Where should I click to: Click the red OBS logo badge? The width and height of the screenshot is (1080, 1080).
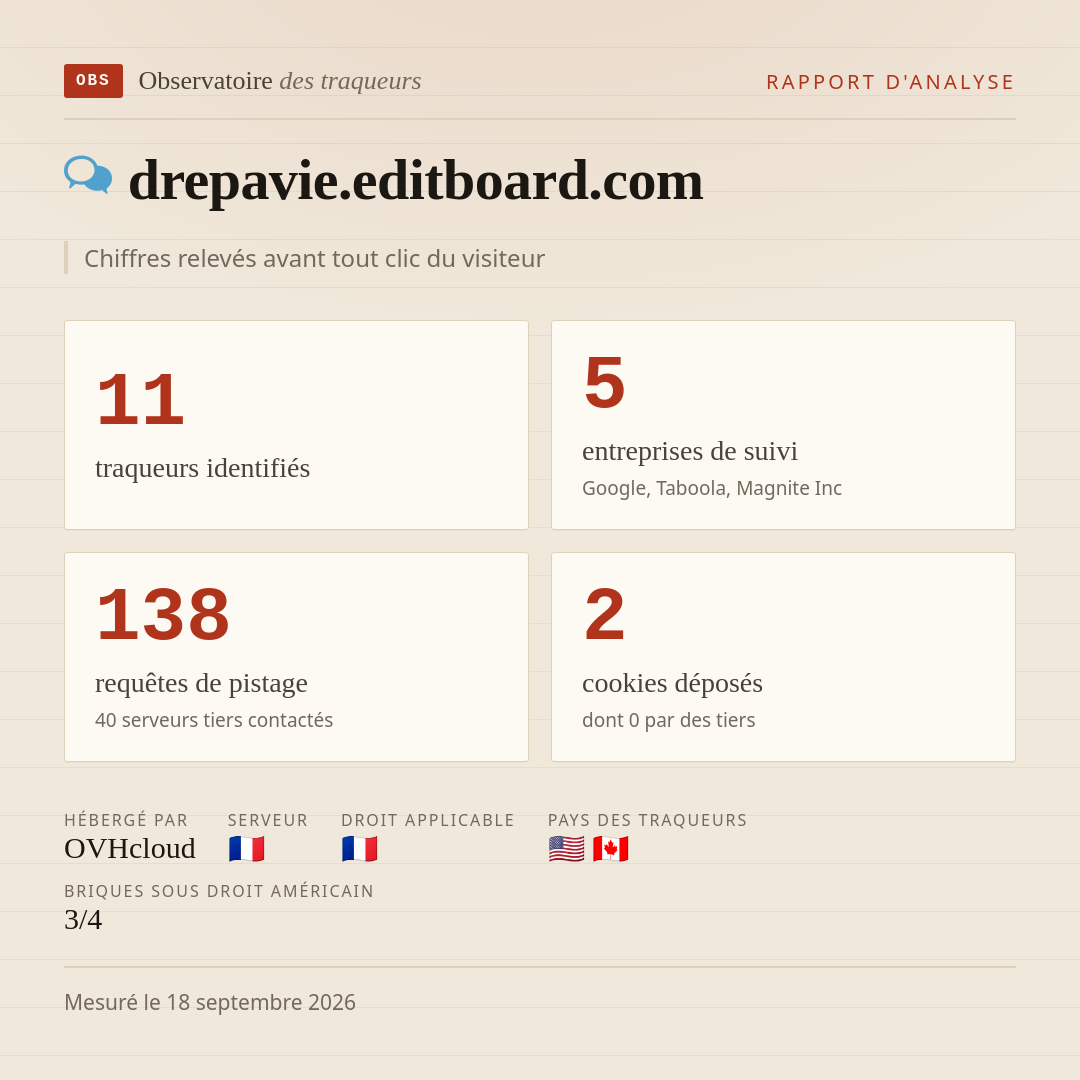tap(94, 81)
